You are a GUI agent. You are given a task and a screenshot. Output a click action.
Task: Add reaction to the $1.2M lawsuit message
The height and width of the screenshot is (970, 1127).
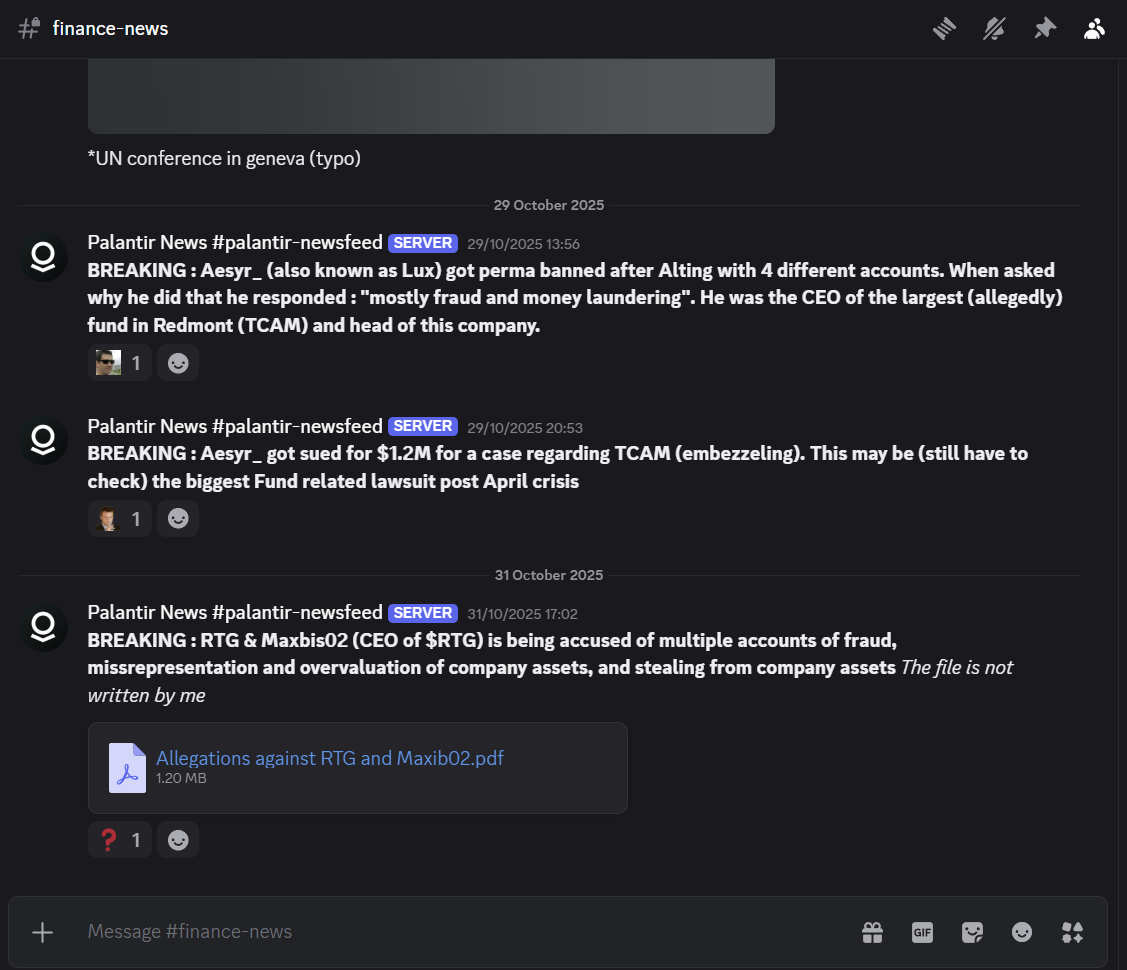point(178,519)
